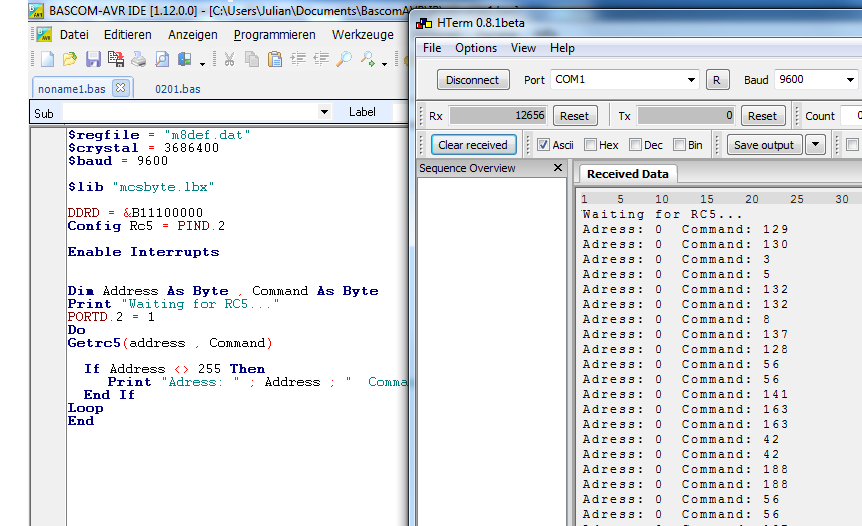Paste clipboard in BASCOM toolbar

click(x=275, y=59)
